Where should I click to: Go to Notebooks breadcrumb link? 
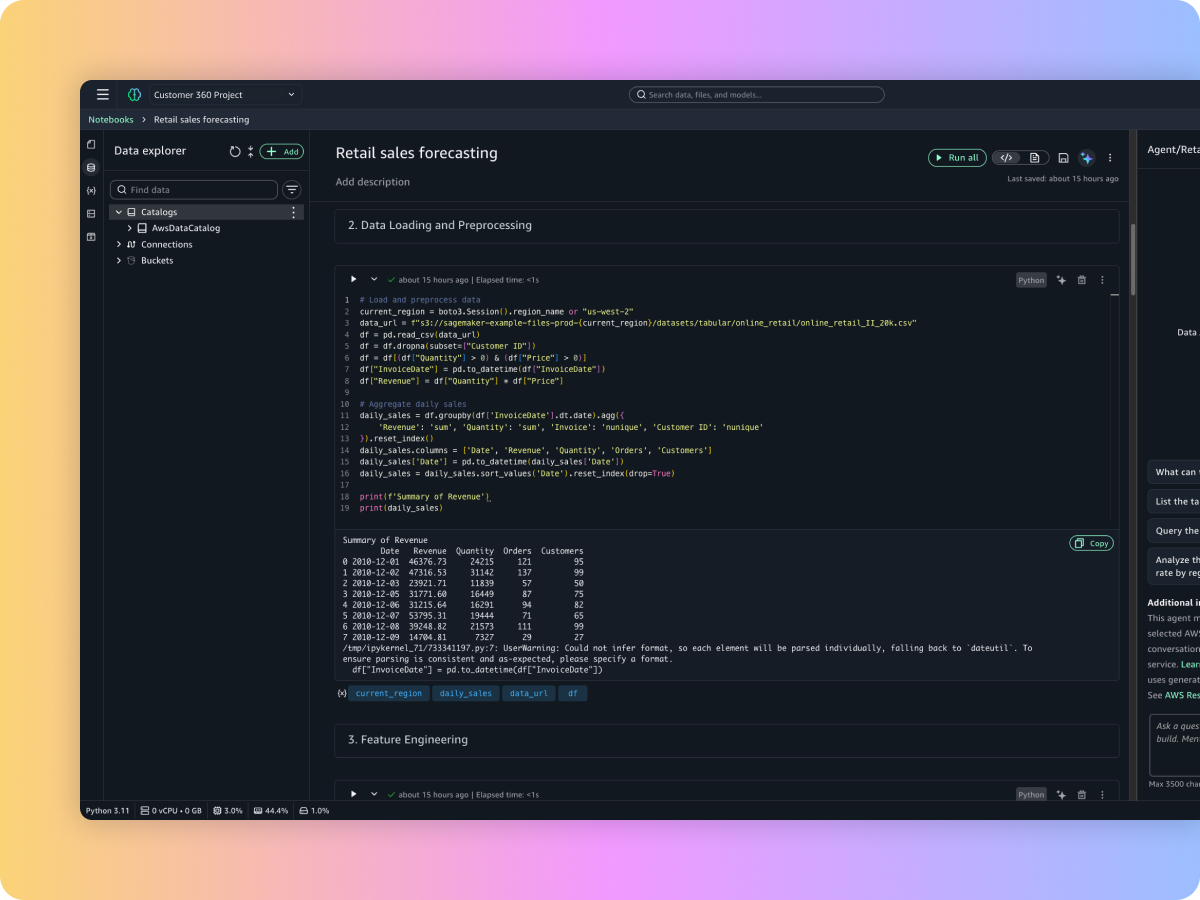pyautogui.click(x=111, y=120)
